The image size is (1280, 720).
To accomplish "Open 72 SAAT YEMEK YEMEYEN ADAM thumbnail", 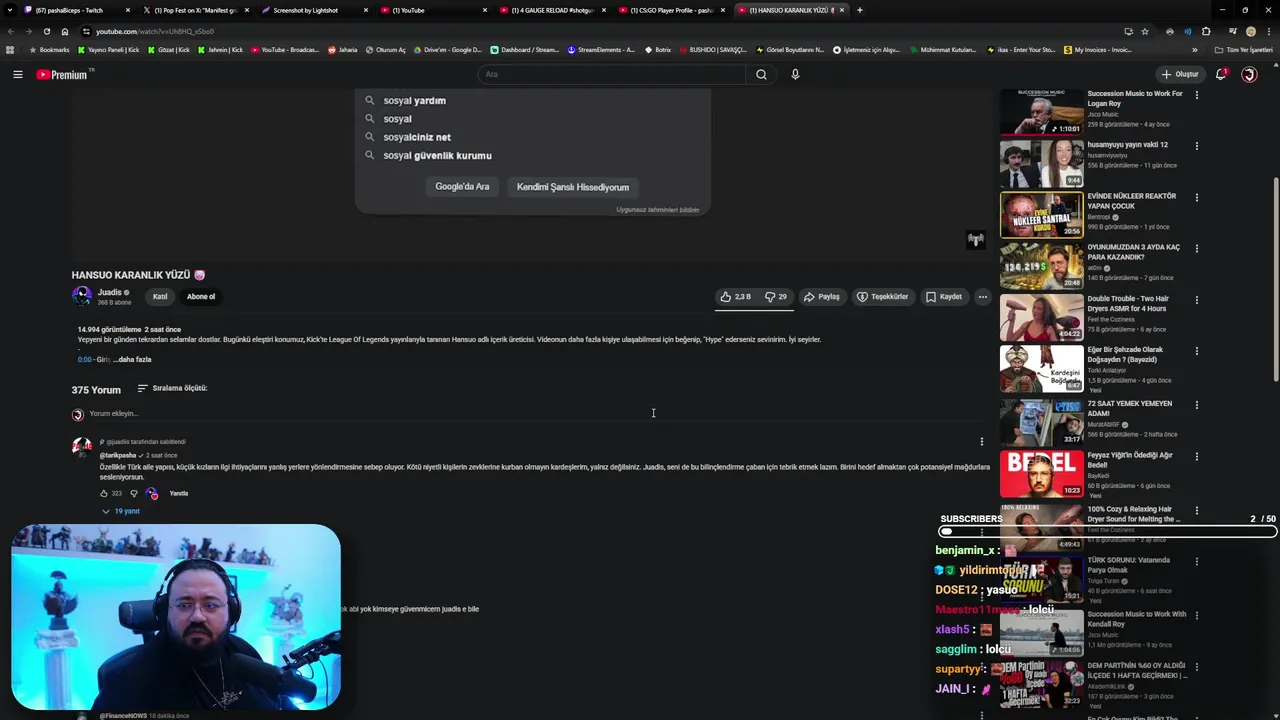I will pos(1041,421).
